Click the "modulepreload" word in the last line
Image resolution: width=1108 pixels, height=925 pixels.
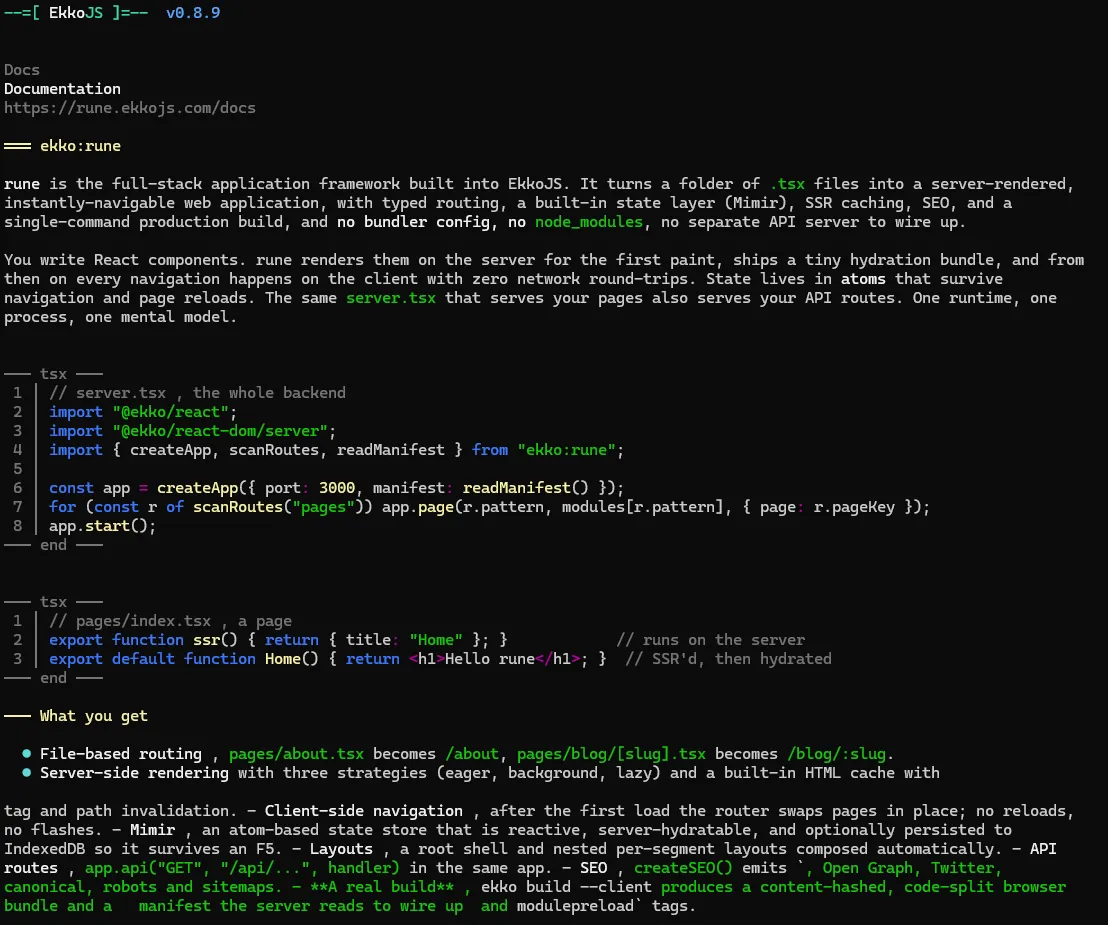(x=575, y=907)
